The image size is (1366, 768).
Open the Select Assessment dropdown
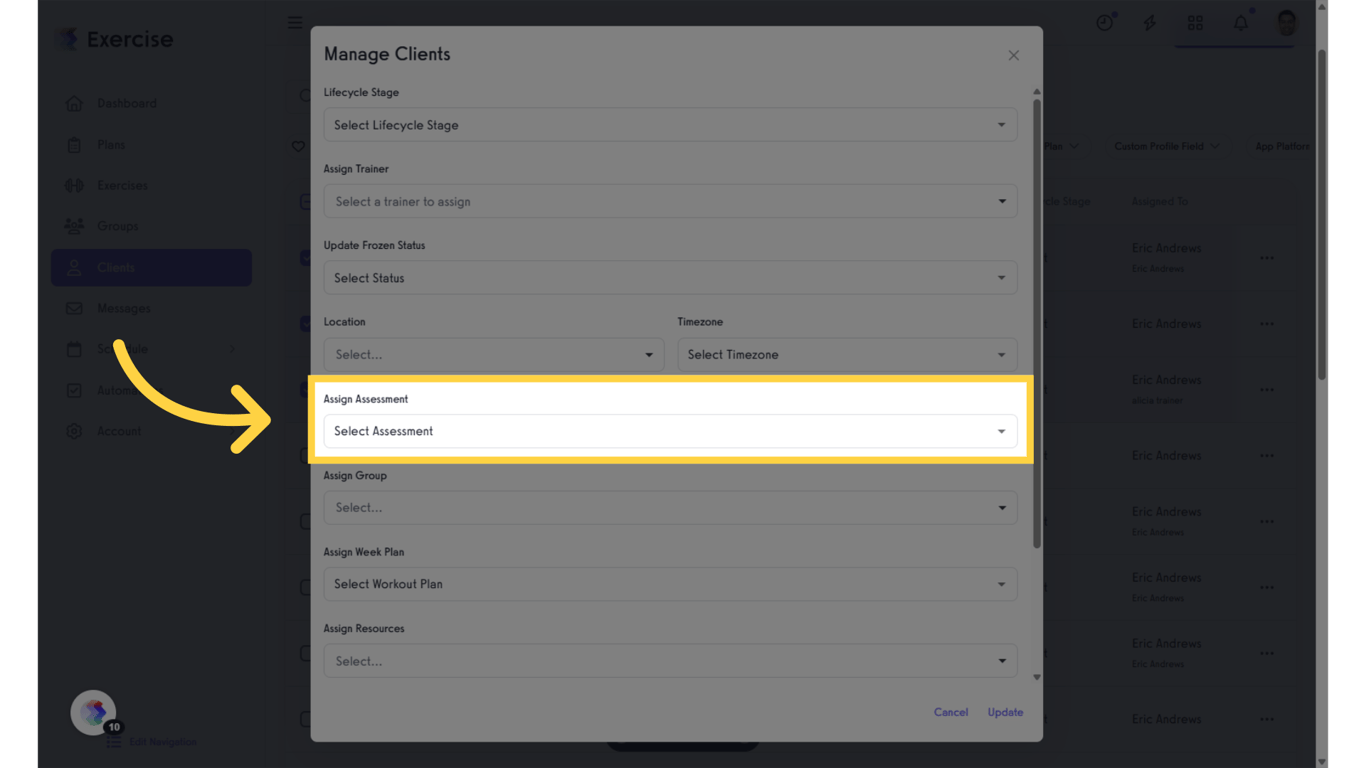[670, 431]
